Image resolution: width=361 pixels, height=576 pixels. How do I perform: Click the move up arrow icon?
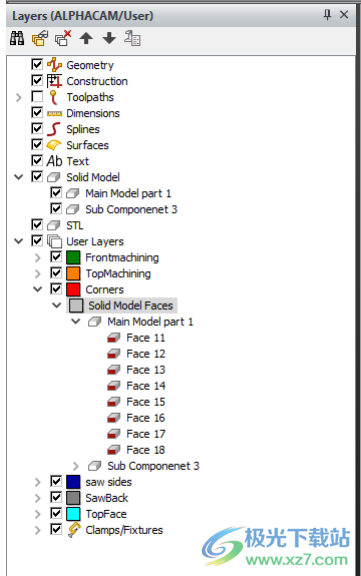pyautogui.click(x=86, y=38)
